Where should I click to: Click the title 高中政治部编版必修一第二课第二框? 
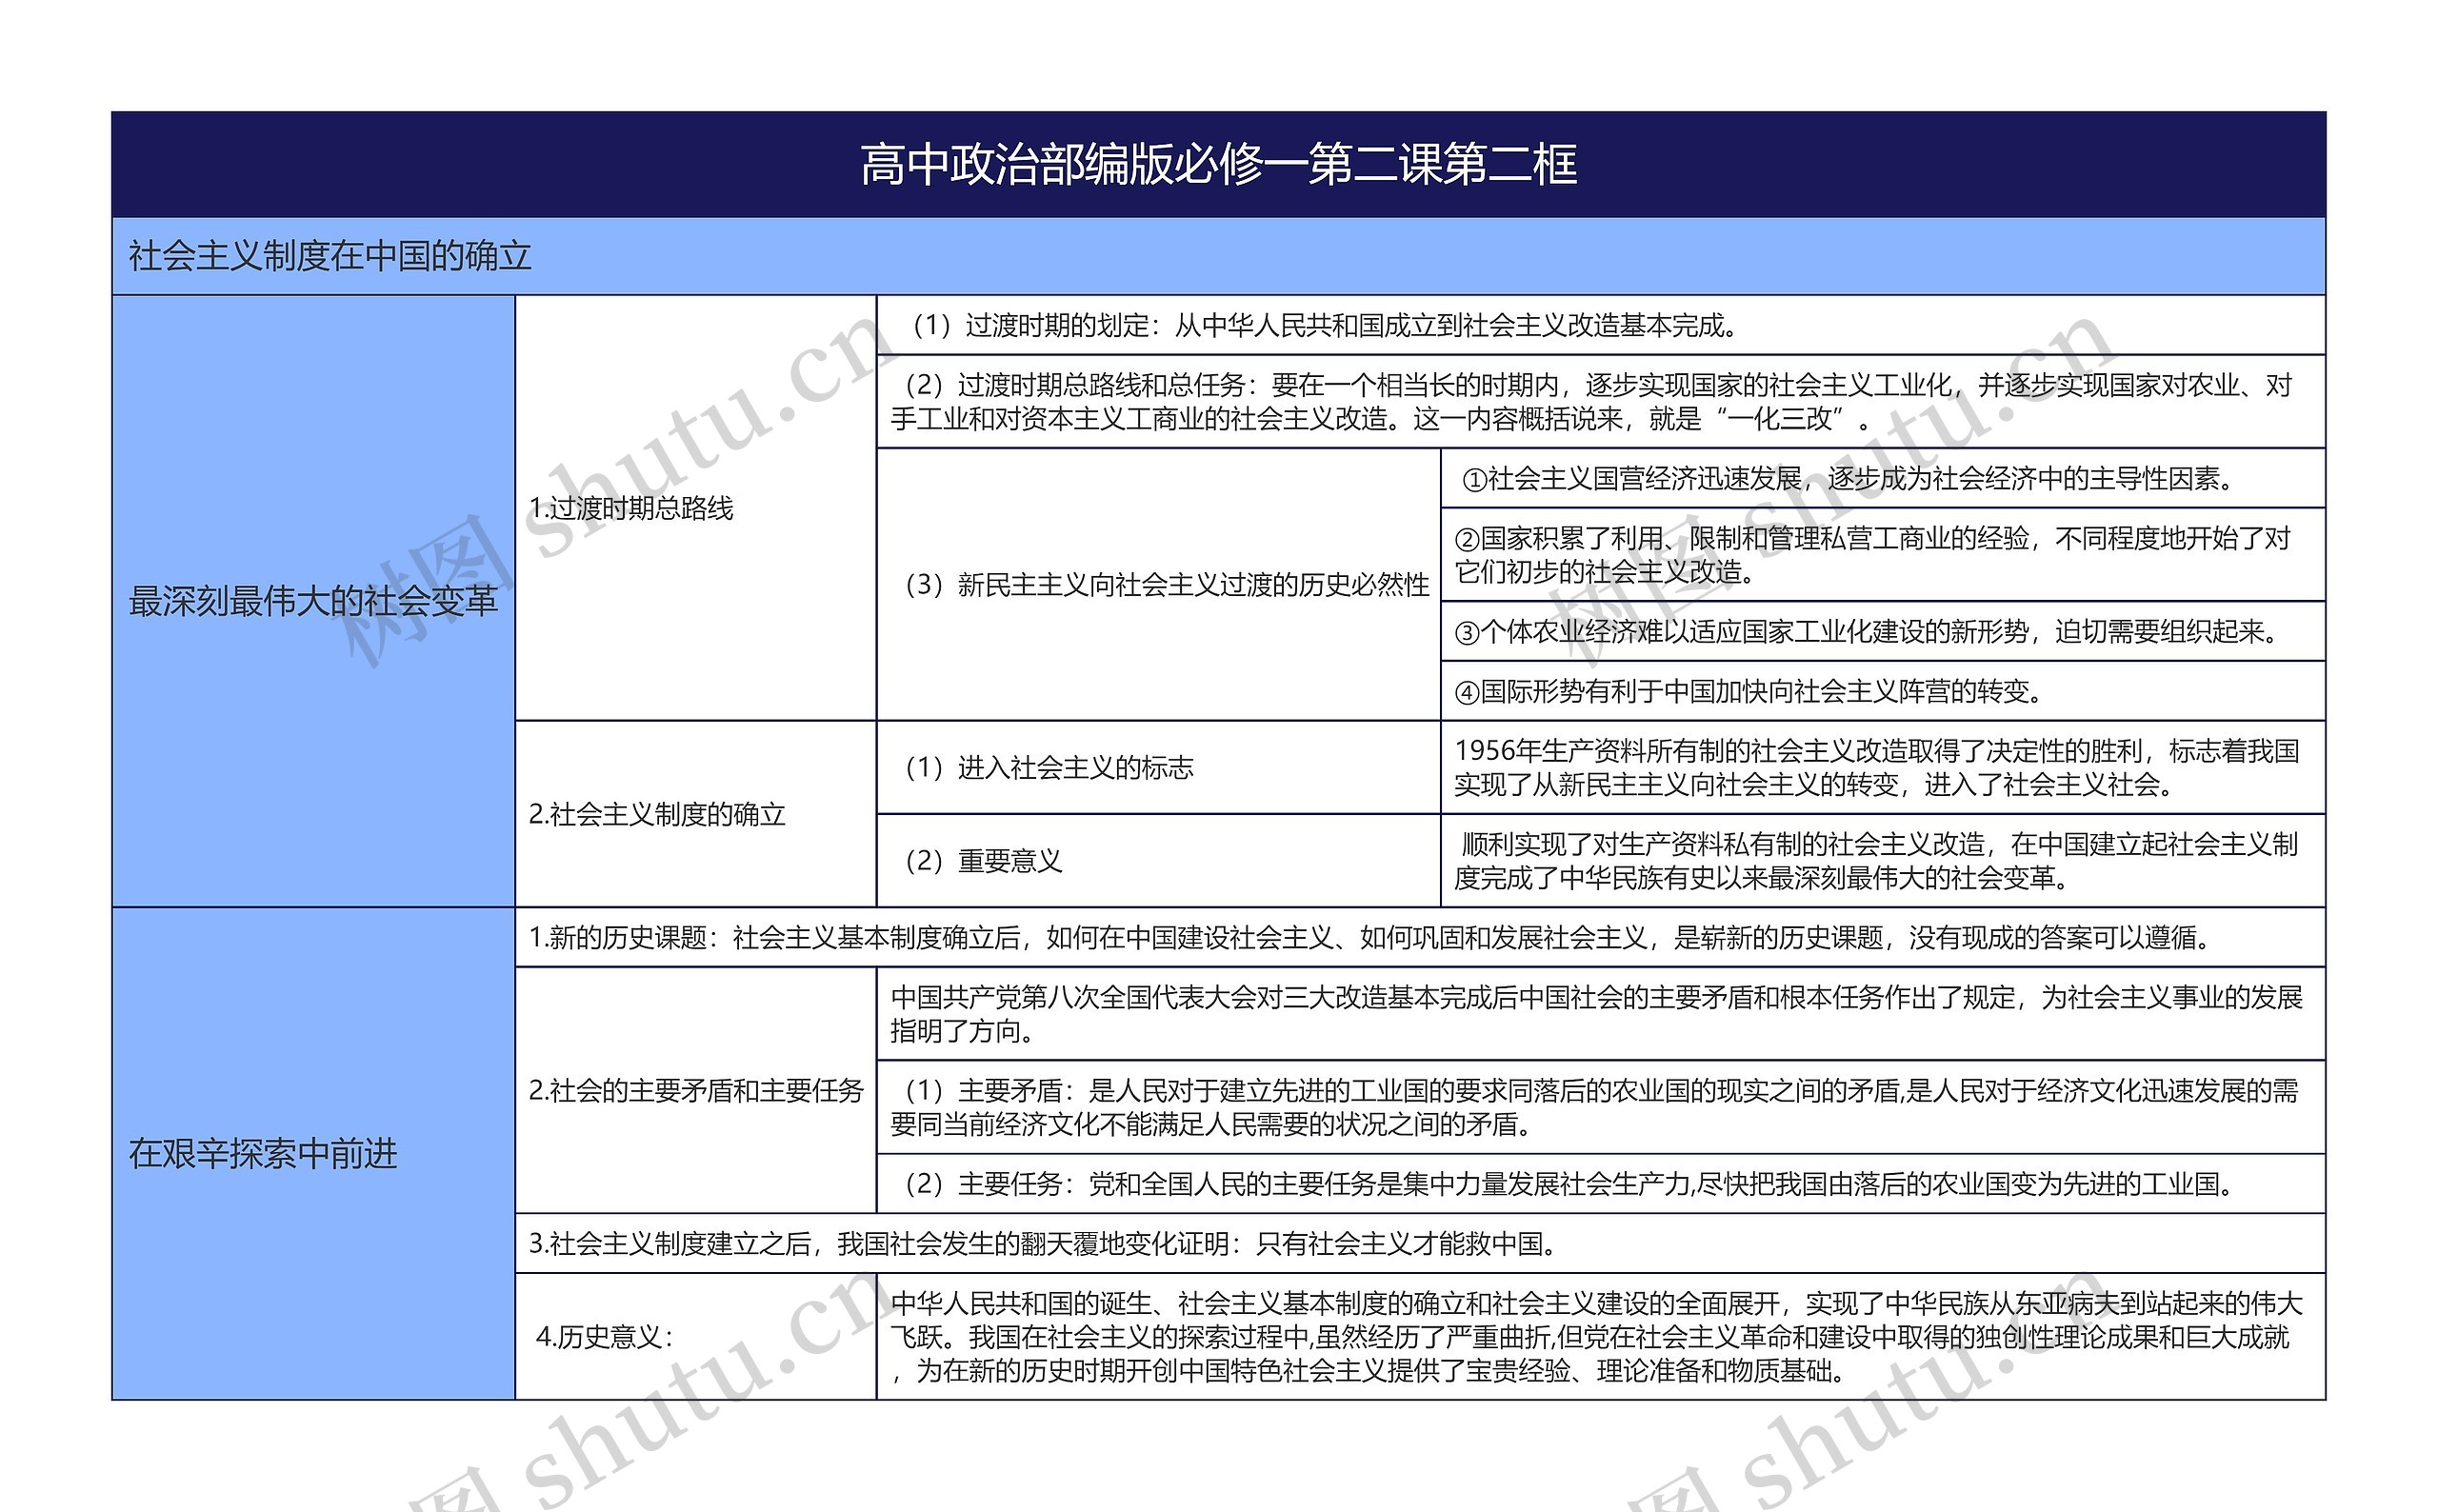click(x=1218, y=165)
